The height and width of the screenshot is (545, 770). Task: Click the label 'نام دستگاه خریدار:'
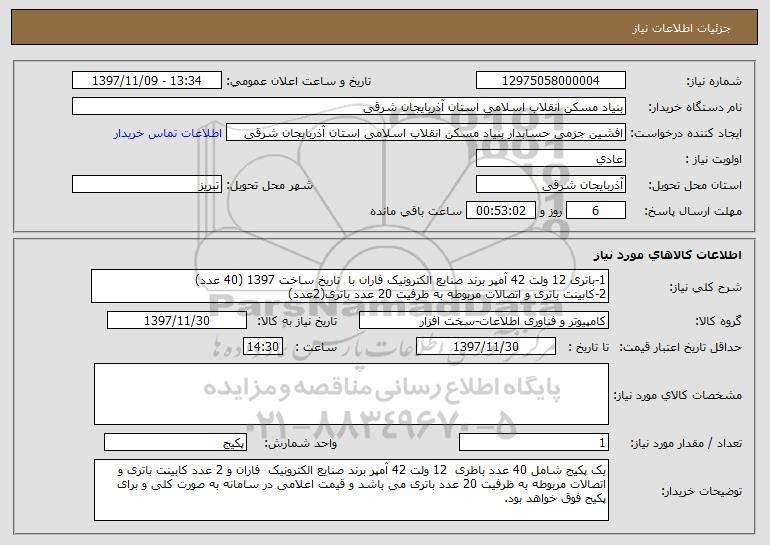(695, 108)
